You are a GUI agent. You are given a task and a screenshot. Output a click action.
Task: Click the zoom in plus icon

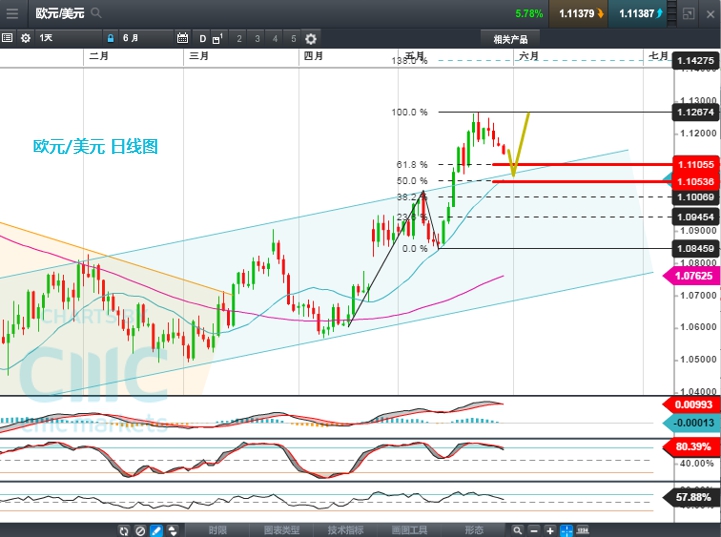pos(550,530)
